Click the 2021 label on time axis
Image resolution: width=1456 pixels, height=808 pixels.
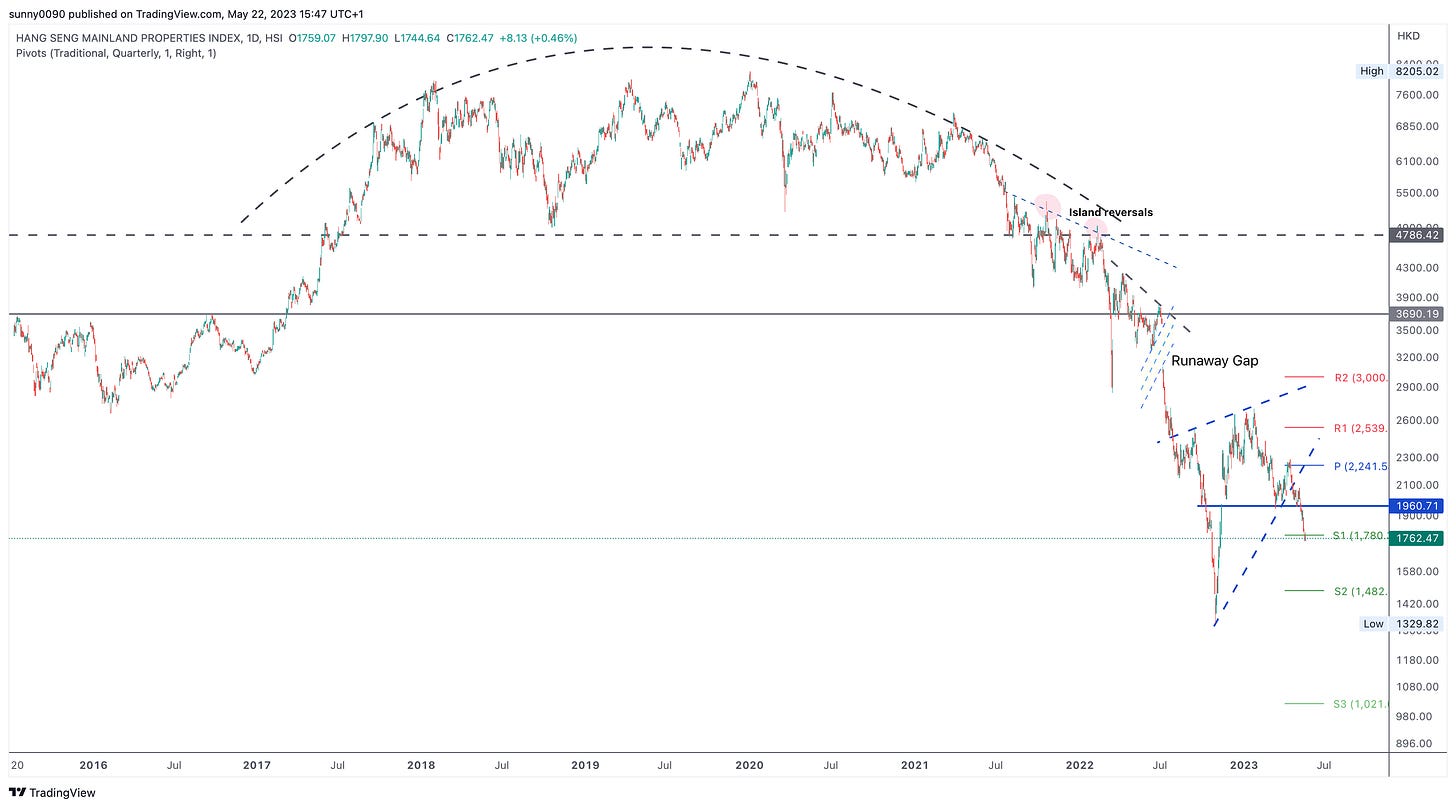coord(914,765)
